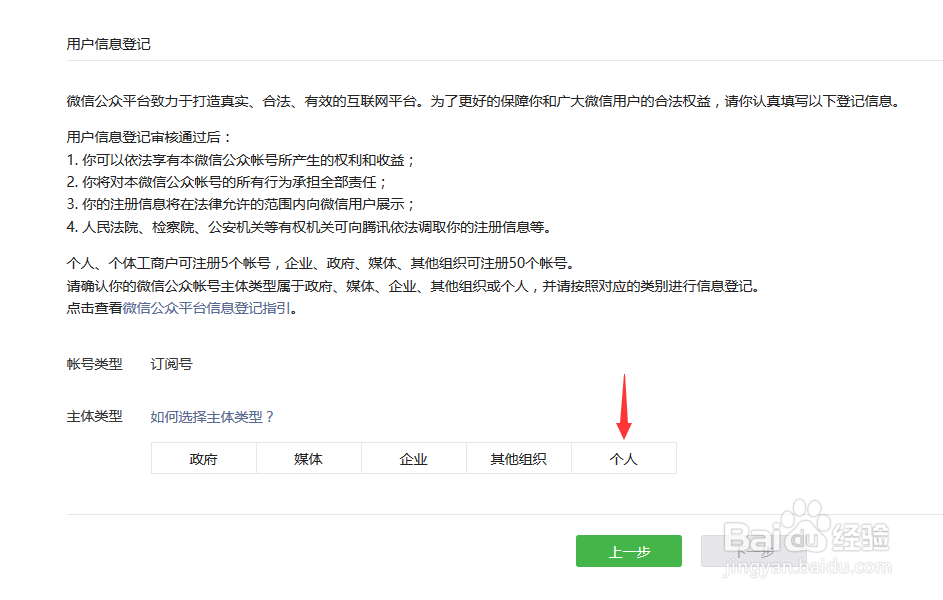Open the 如何选择主体类型 help link
This screenshot has width=943, height=600.
pyautogui.click(x=208, y=416)
